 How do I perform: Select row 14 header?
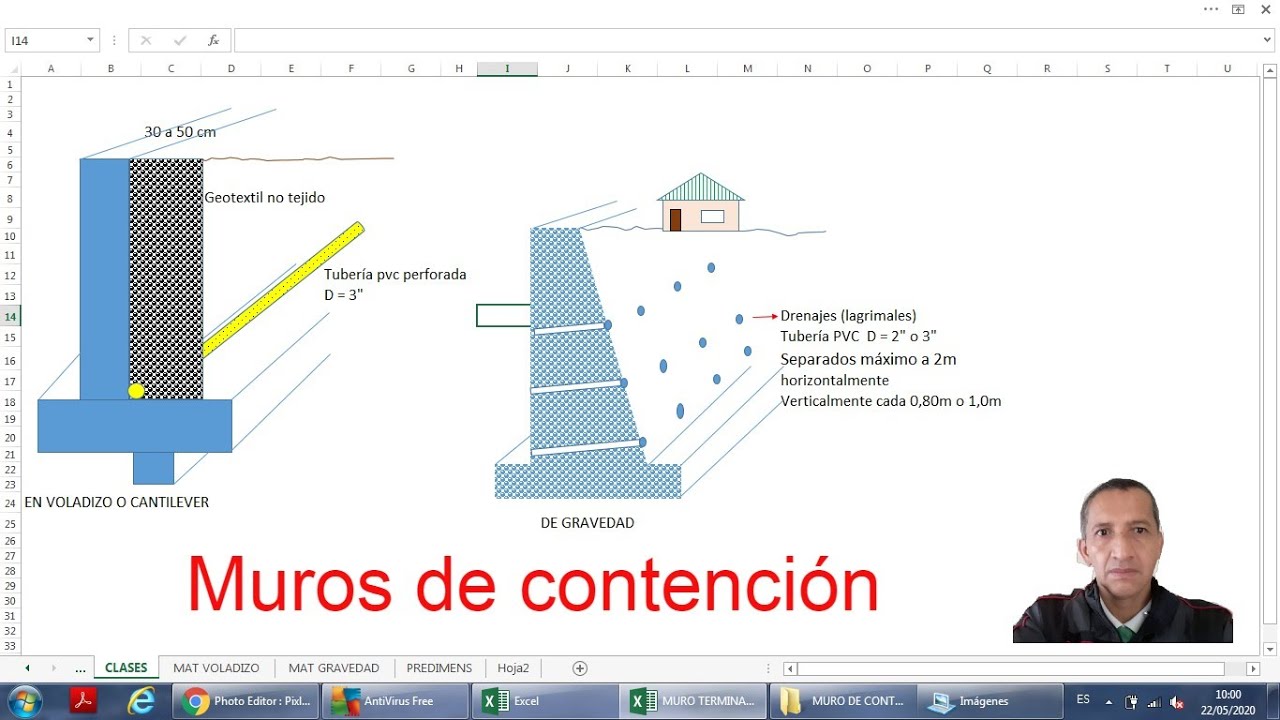pyautogui.click(x=10, y=316)
